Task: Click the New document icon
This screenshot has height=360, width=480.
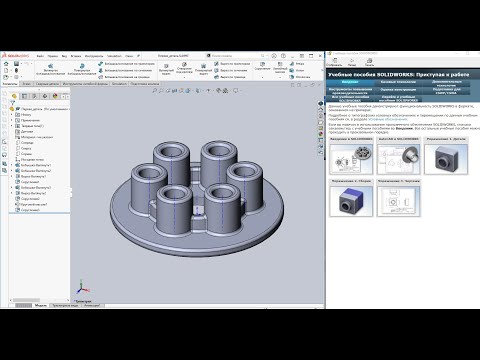Action: click(x=6, y=70)
